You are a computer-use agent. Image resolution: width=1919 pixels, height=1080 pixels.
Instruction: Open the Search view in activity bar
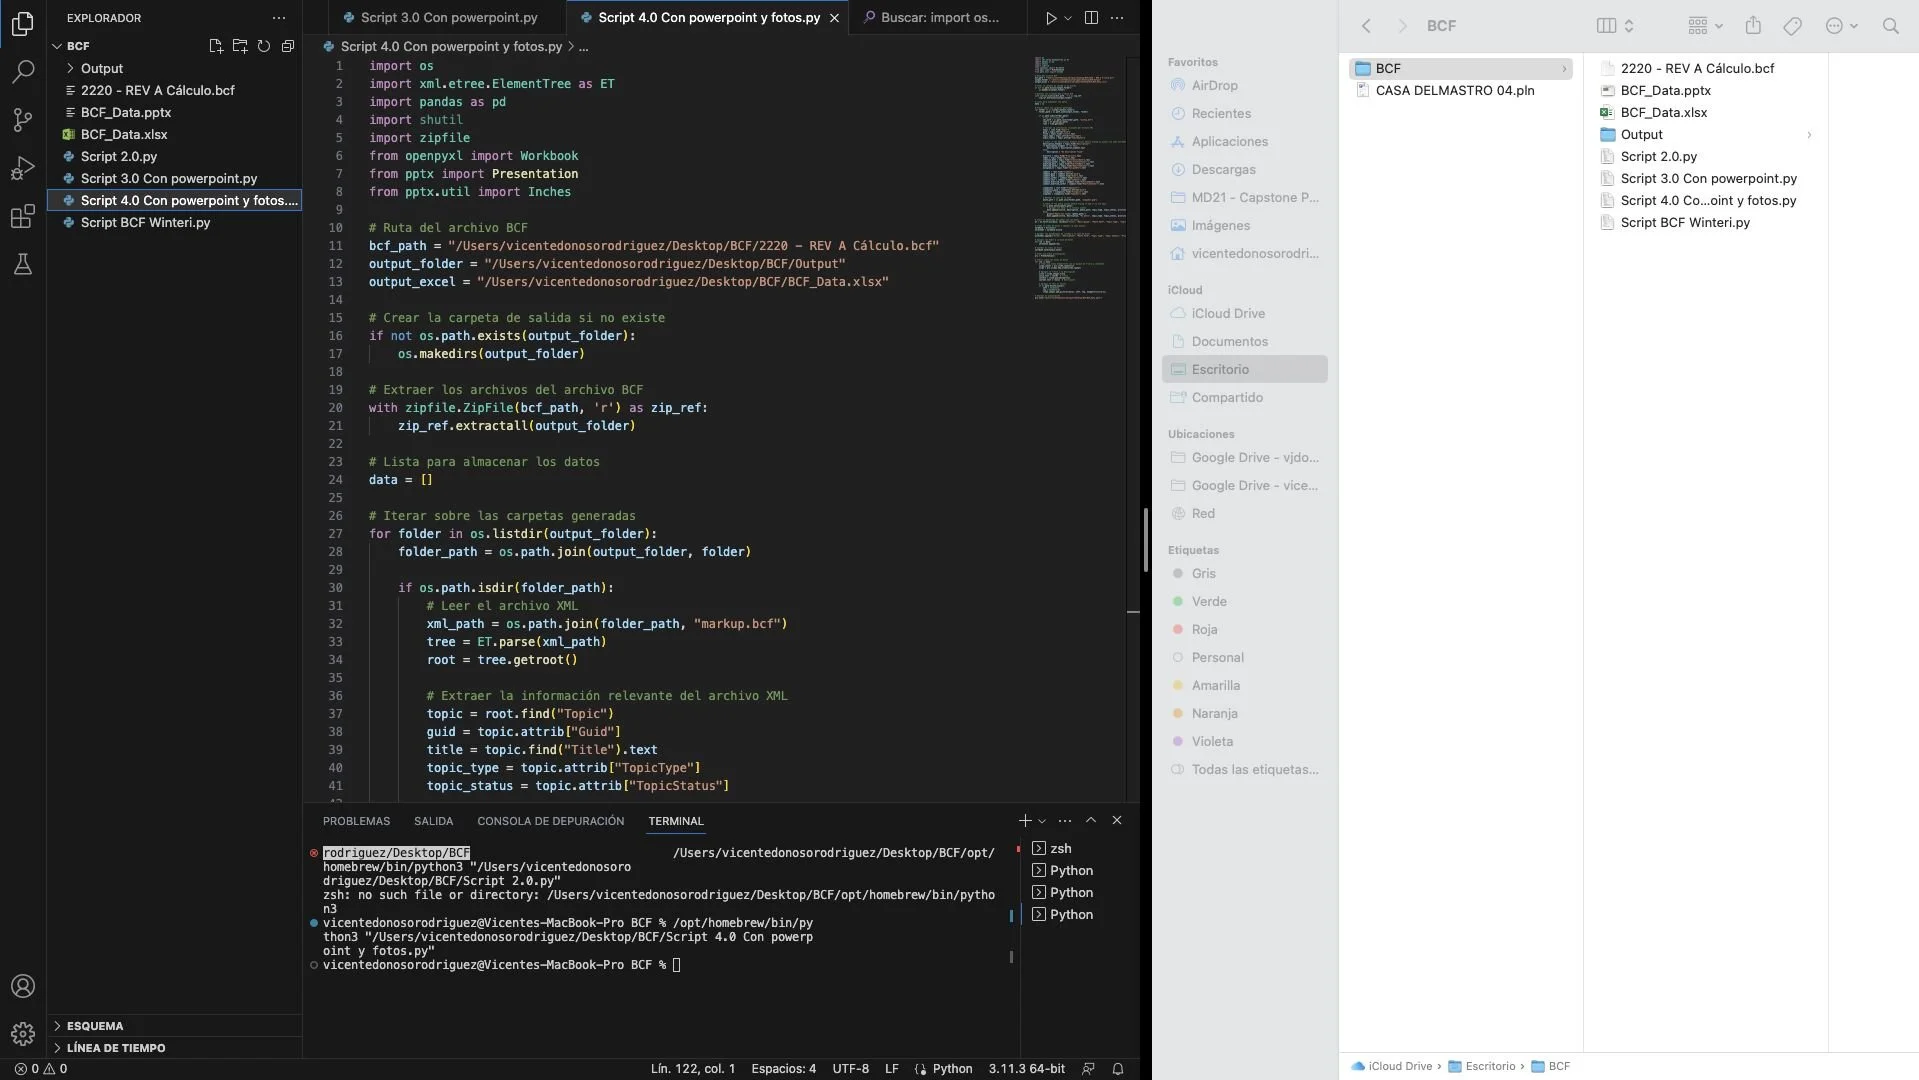tap(23, 72)
